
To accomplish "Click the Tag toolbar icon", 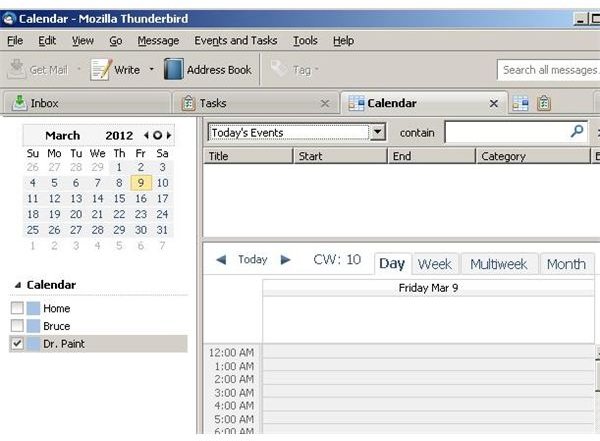I will pyautogui.click(x=278, y=69).
